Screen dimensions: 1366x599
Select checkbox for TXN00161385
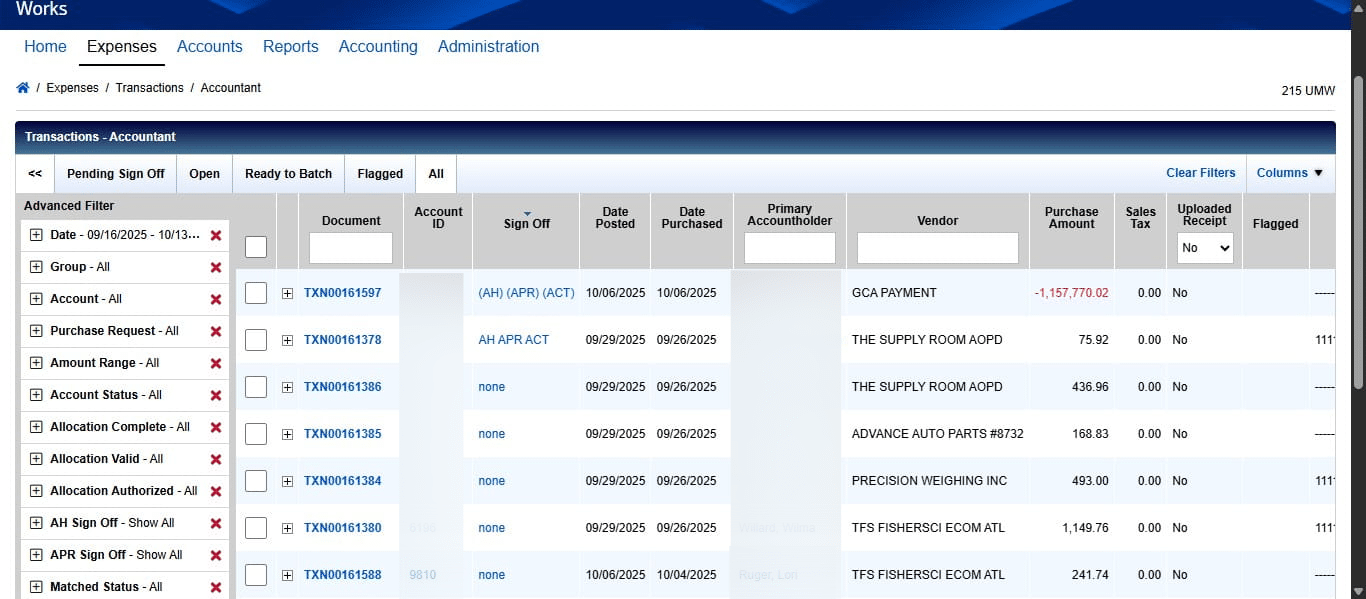pyautogui.click(x=256, y=434)
